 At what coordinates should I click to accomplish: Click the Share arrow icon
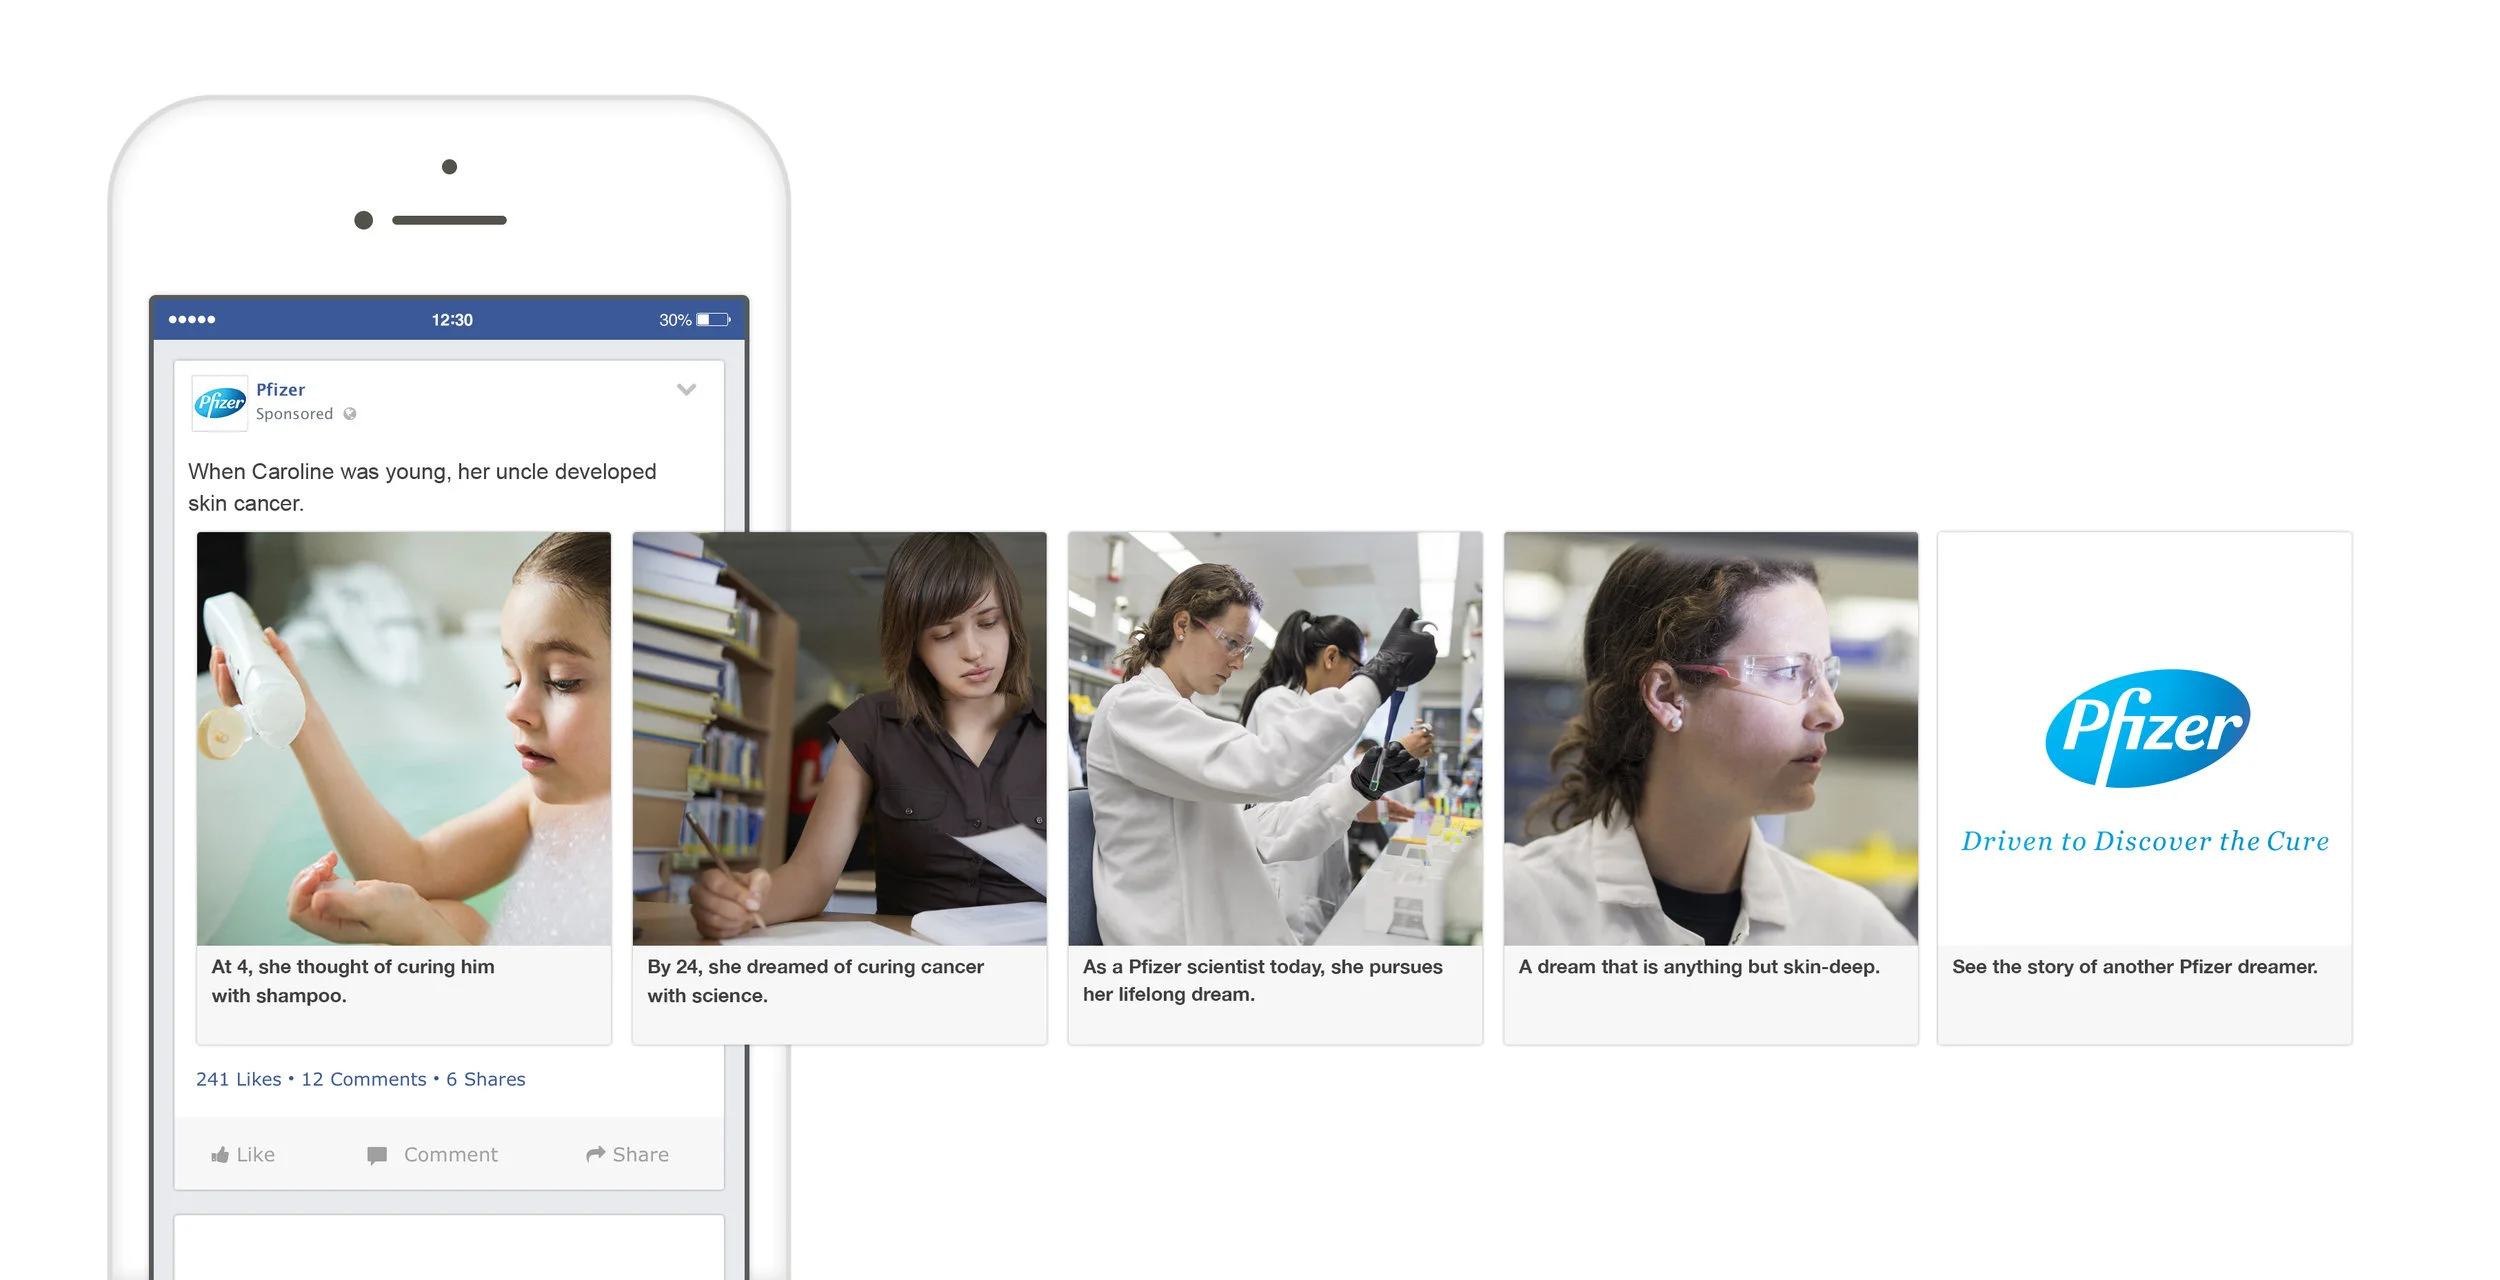point(596,1154)
